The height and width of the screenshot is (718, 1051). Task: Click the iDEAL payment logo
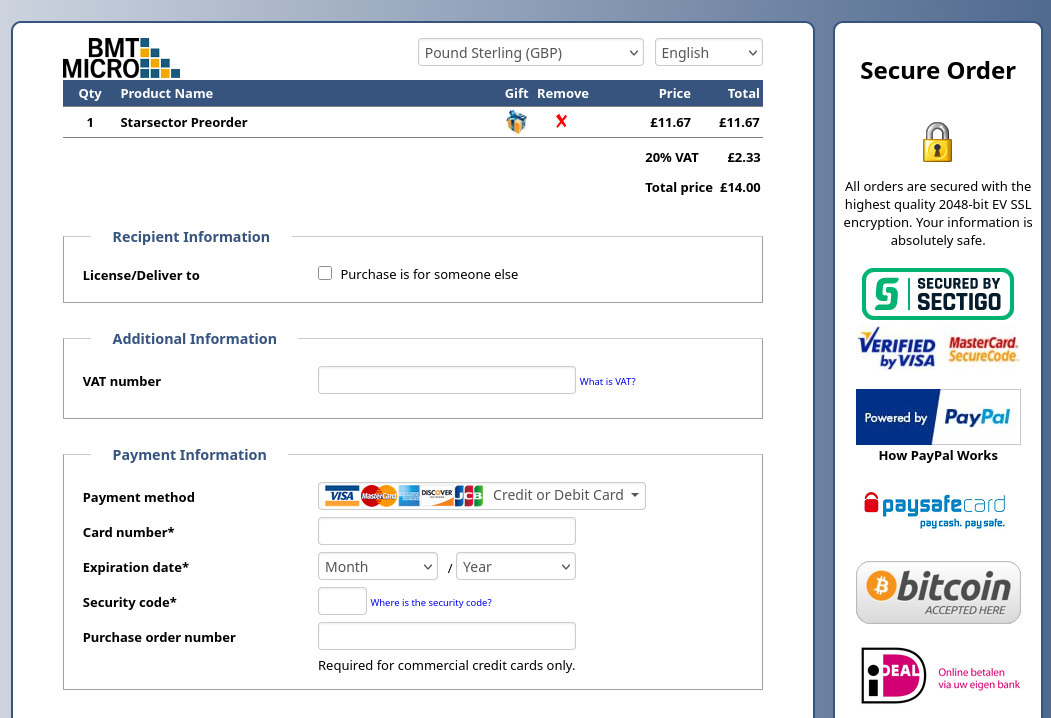click(940, 676)
